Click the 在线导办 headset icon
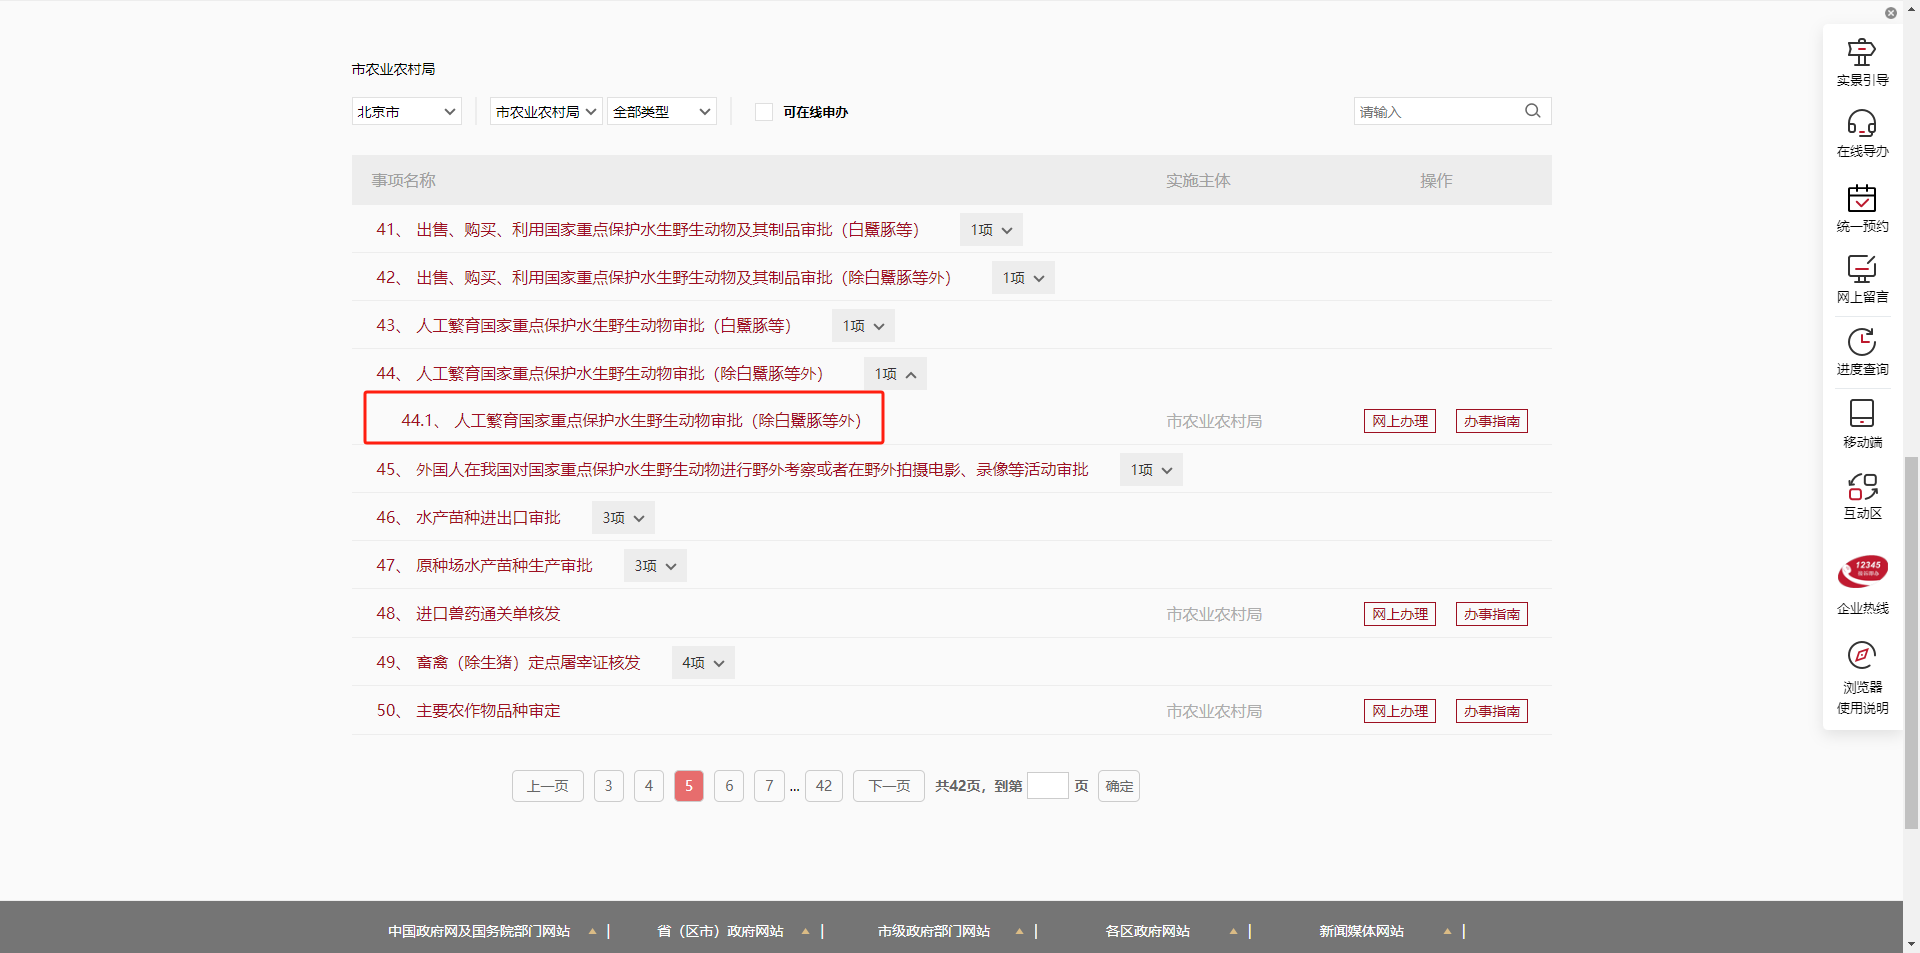 1861,124
